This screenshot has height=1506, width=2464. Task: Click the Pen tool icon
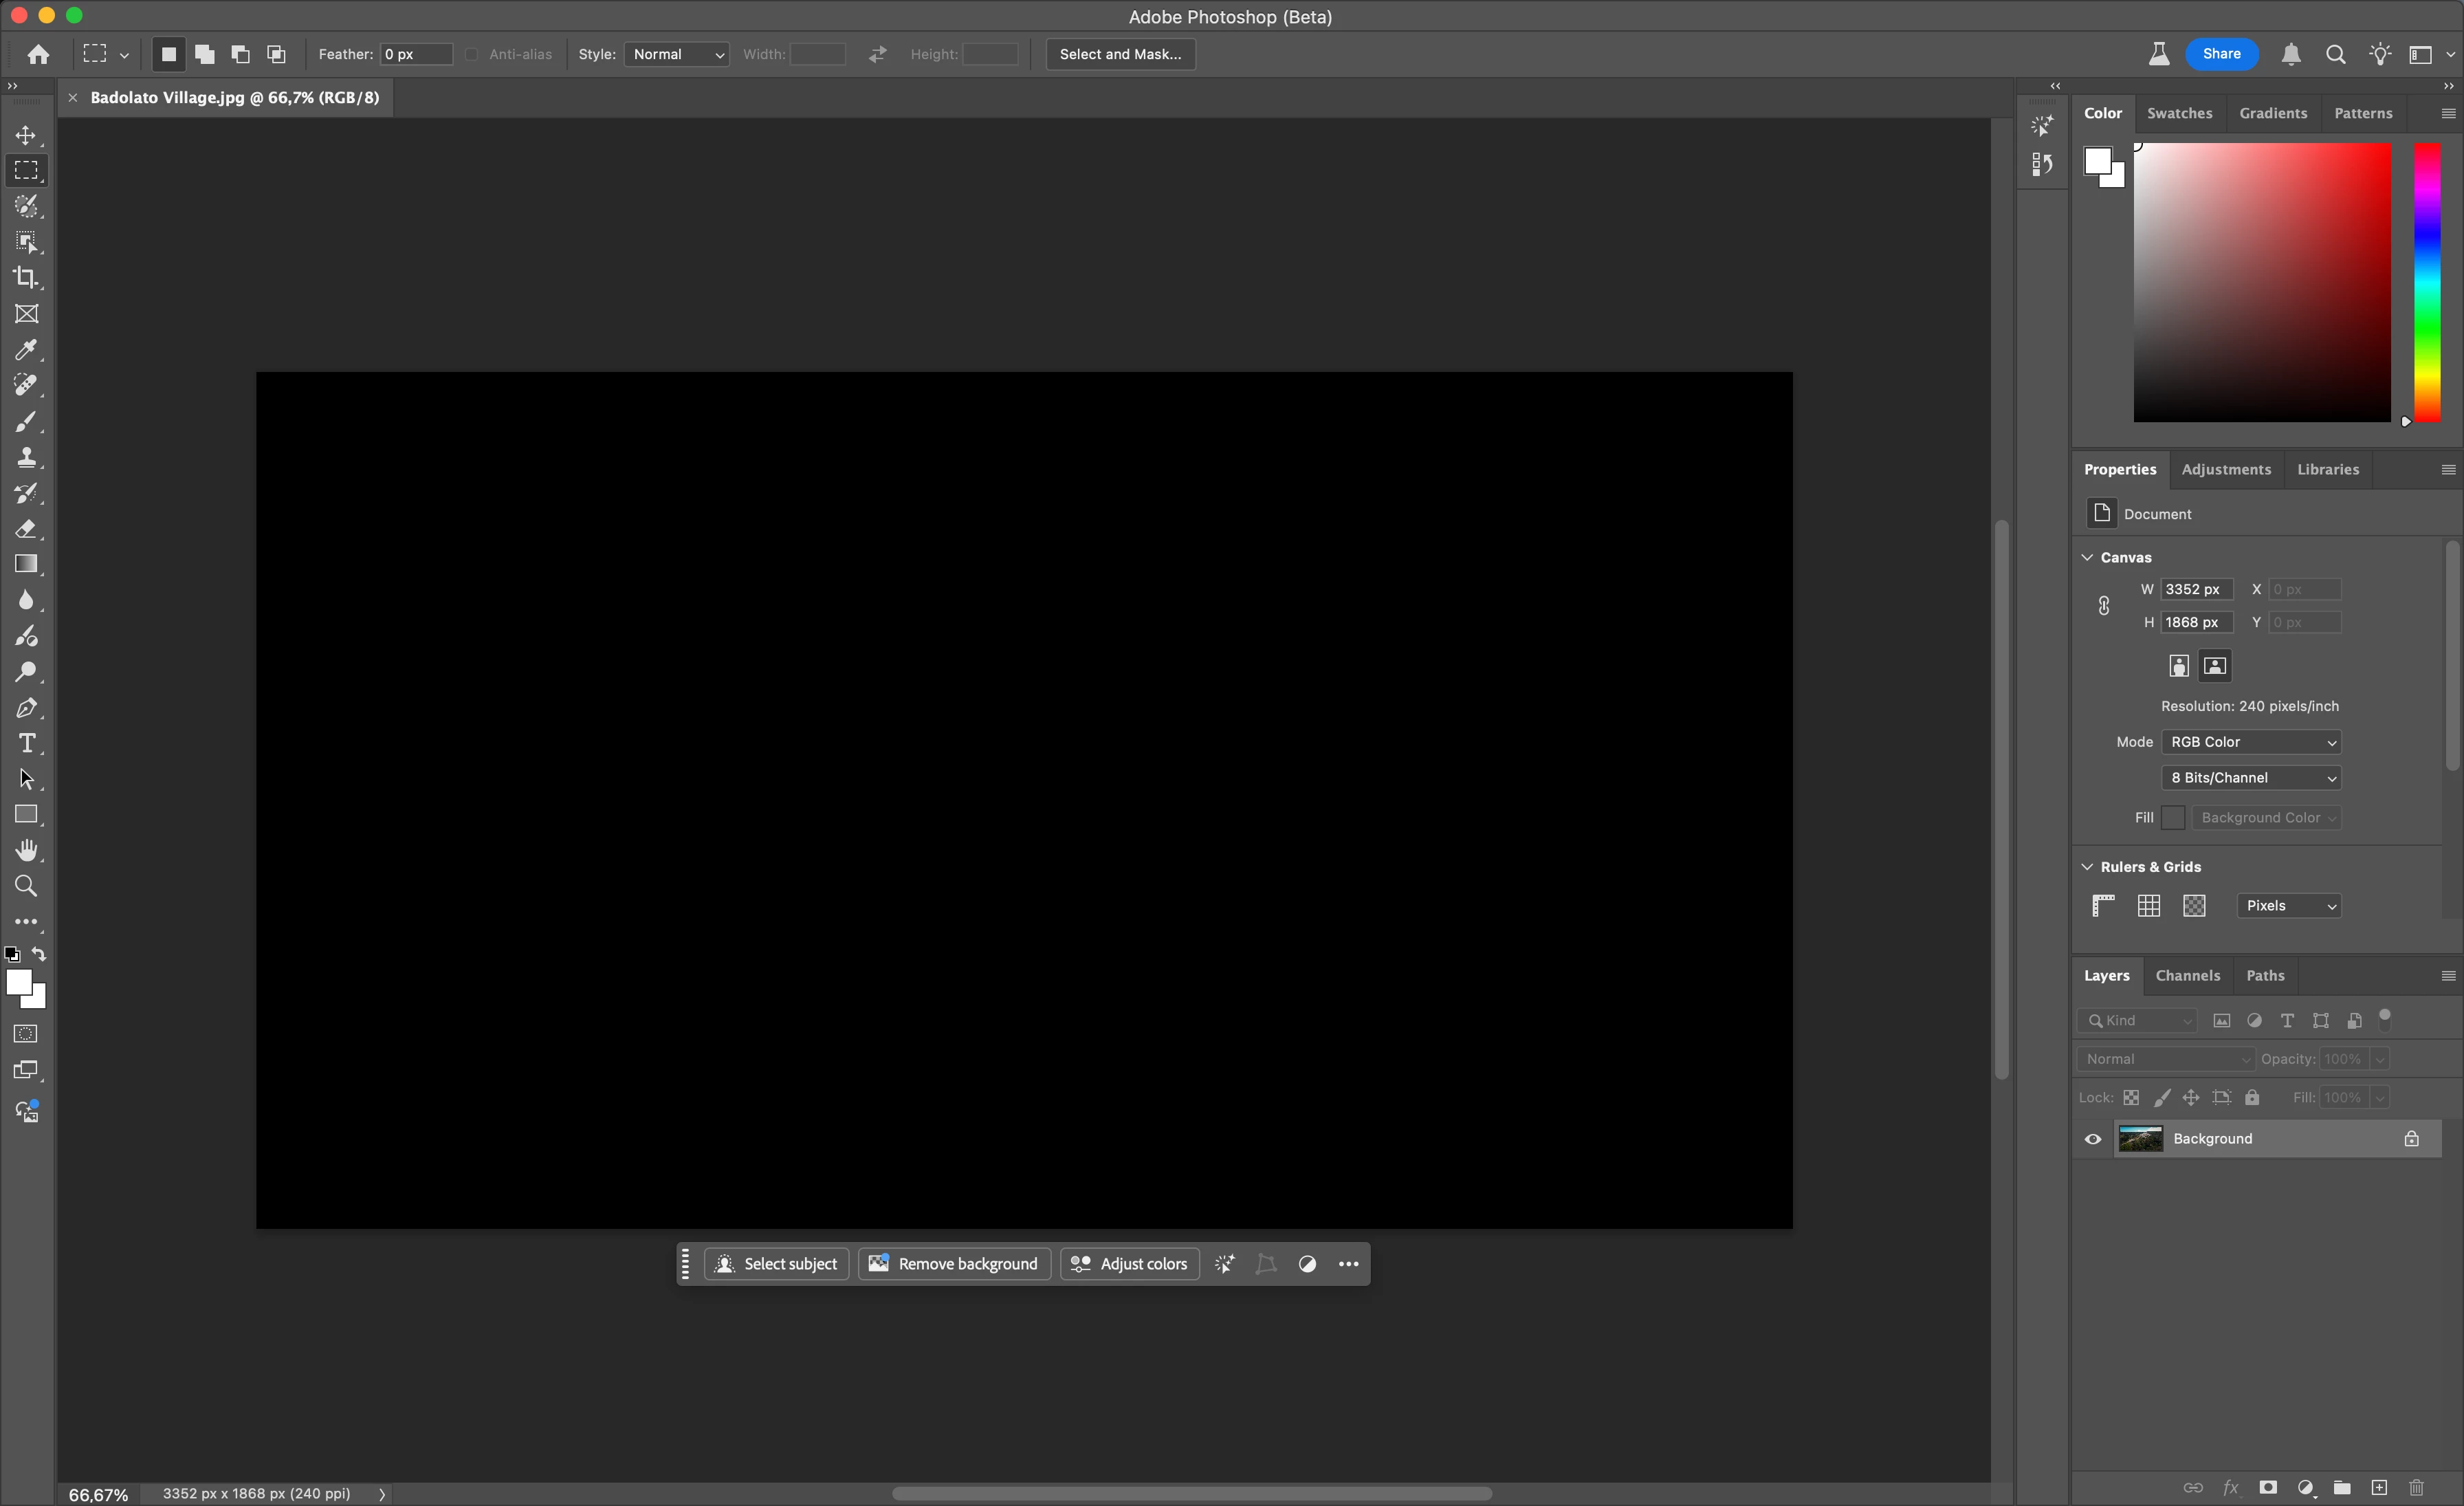click(26, 708)
